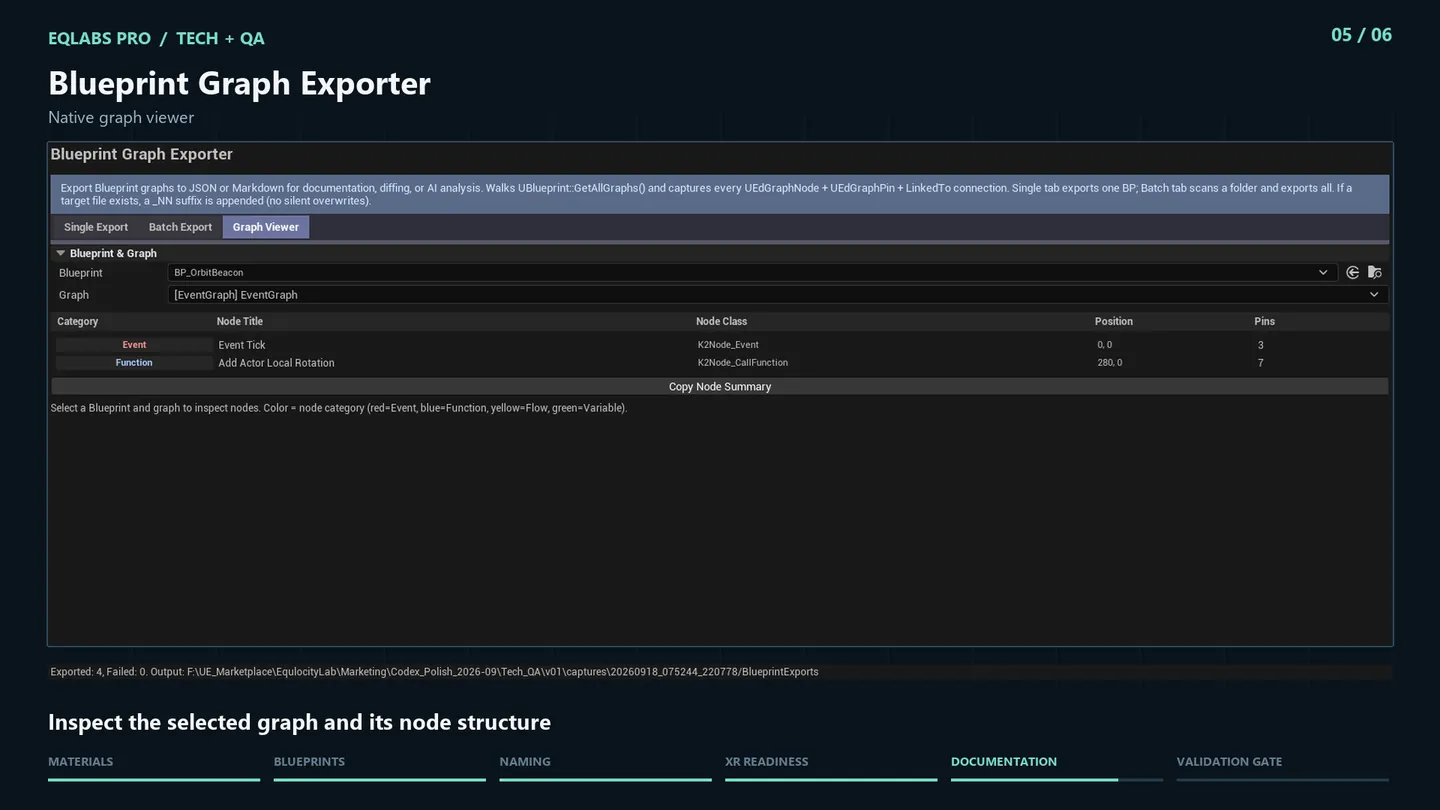Switch to the Single Export tab

click(96, 227)
